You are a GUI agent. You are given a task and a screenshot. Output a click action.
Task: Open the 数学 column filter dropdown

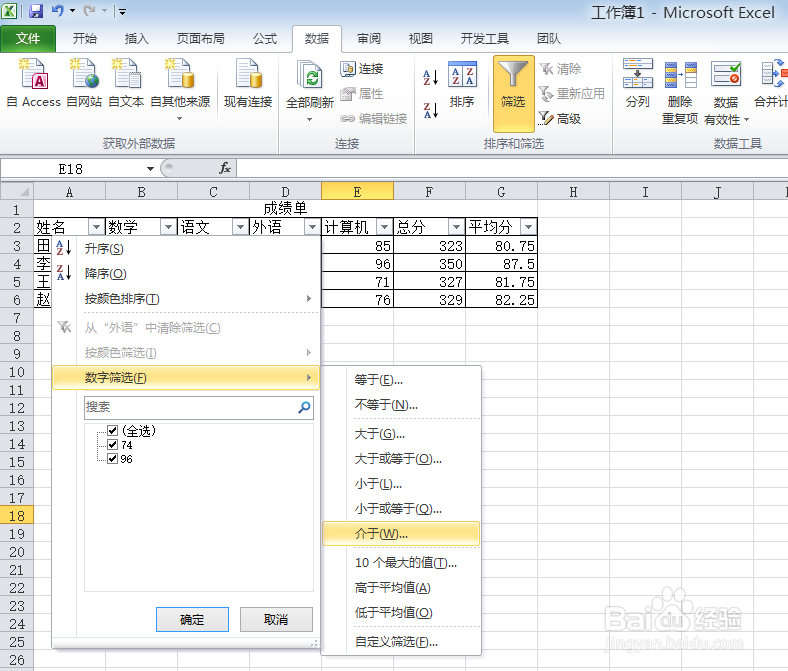(168, 227)
